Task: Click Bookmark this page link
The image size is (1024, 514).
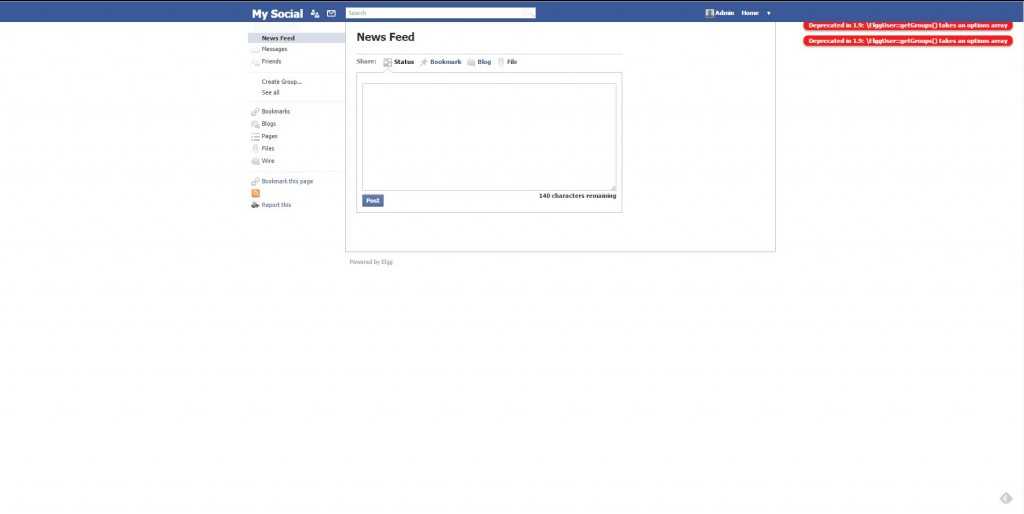Action: [x=287, y=181]
